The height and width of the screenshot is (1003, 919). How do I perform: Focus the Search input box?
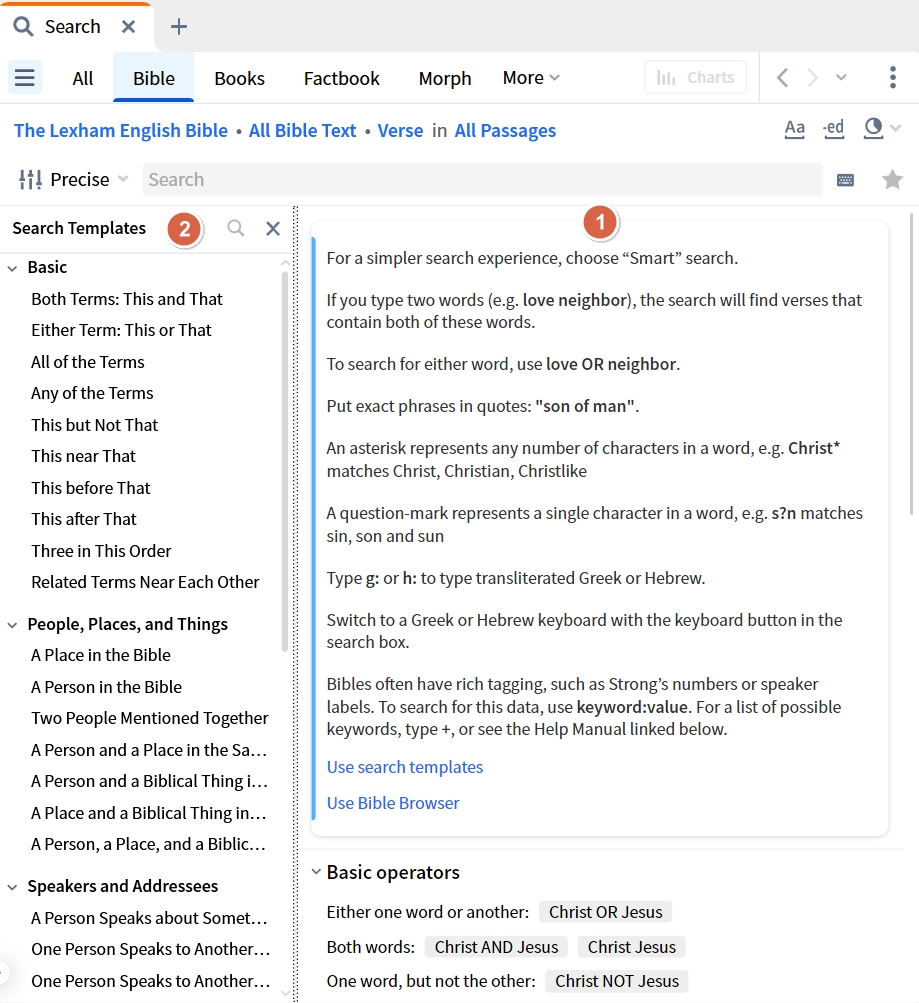[x=482, y=180]
